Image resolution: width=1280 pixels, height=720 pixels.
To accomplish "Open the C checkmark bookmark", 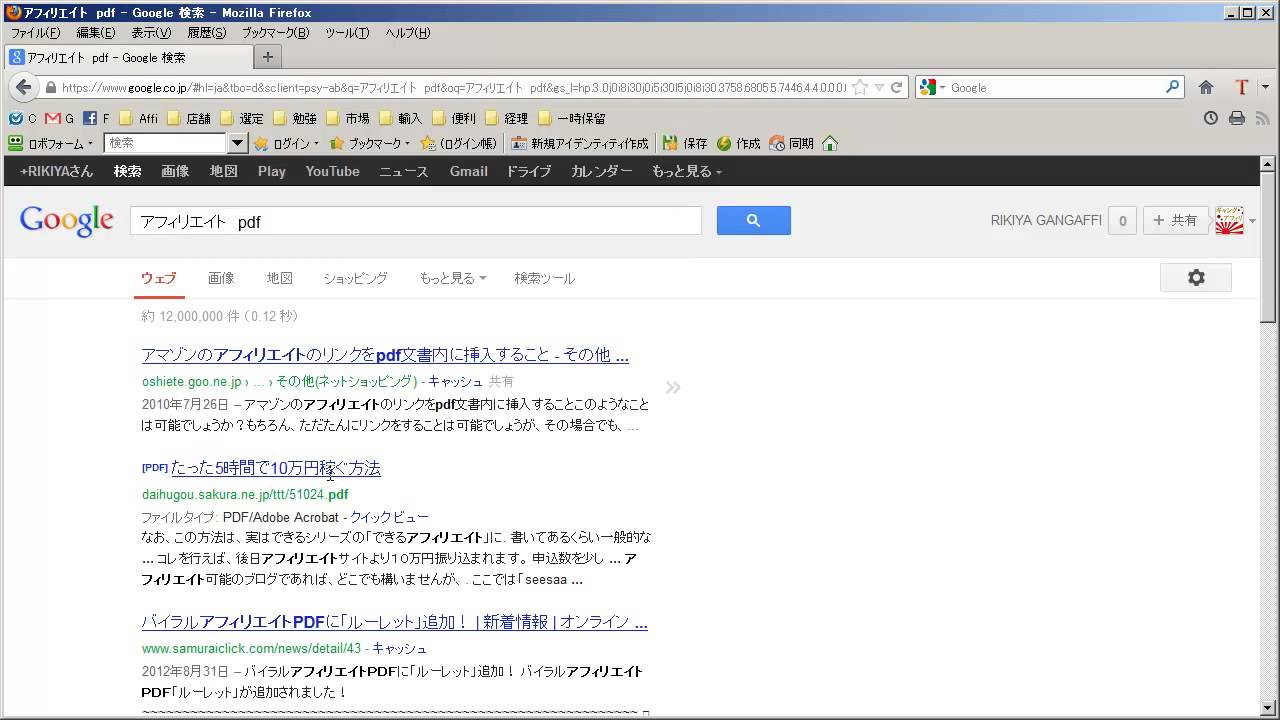I will [x=23, y=118].
